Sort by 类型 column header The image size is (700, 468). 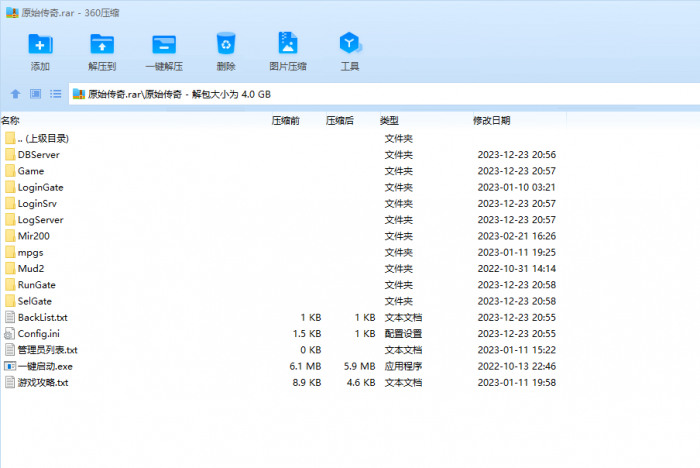pyautogui.click(x=389, y=120)
